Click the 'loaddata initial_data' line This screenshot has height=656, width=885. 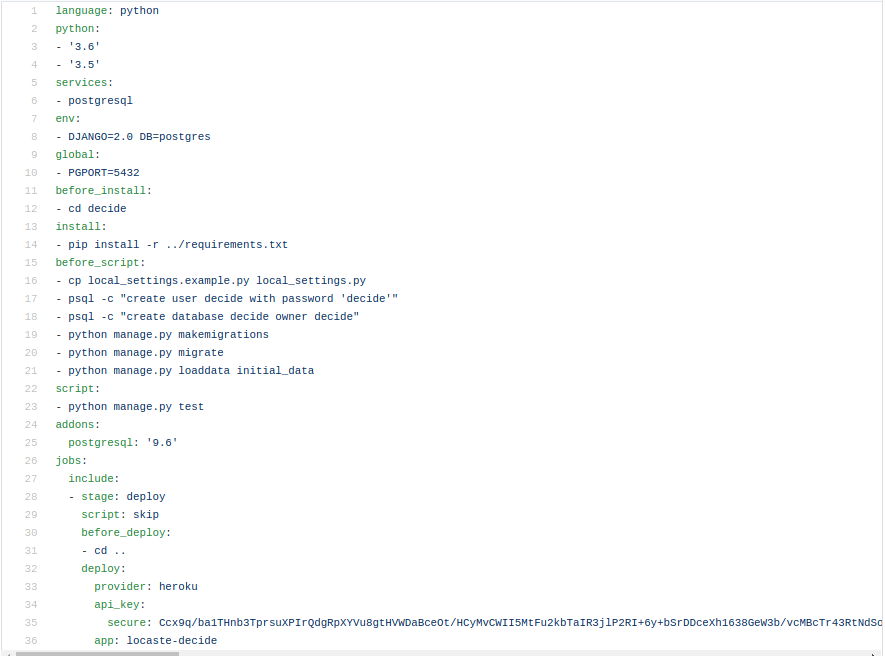[185, 371]
